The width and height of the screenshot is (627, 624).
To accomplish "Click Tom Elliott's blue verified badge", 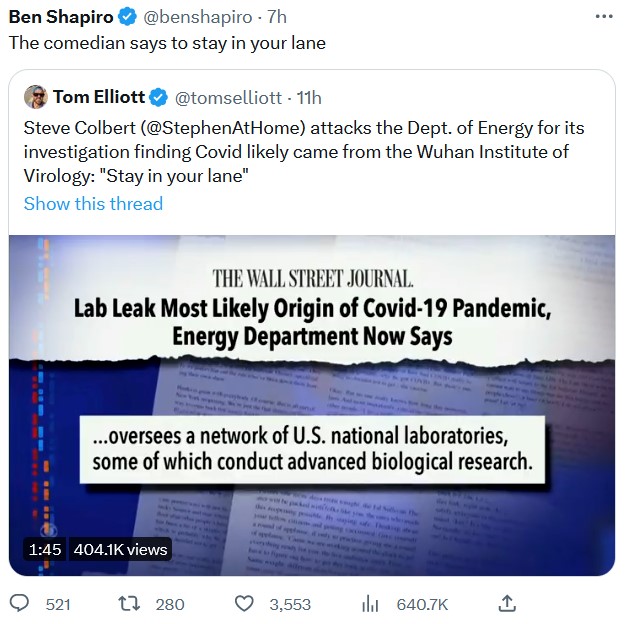I will tap(160, 97).
